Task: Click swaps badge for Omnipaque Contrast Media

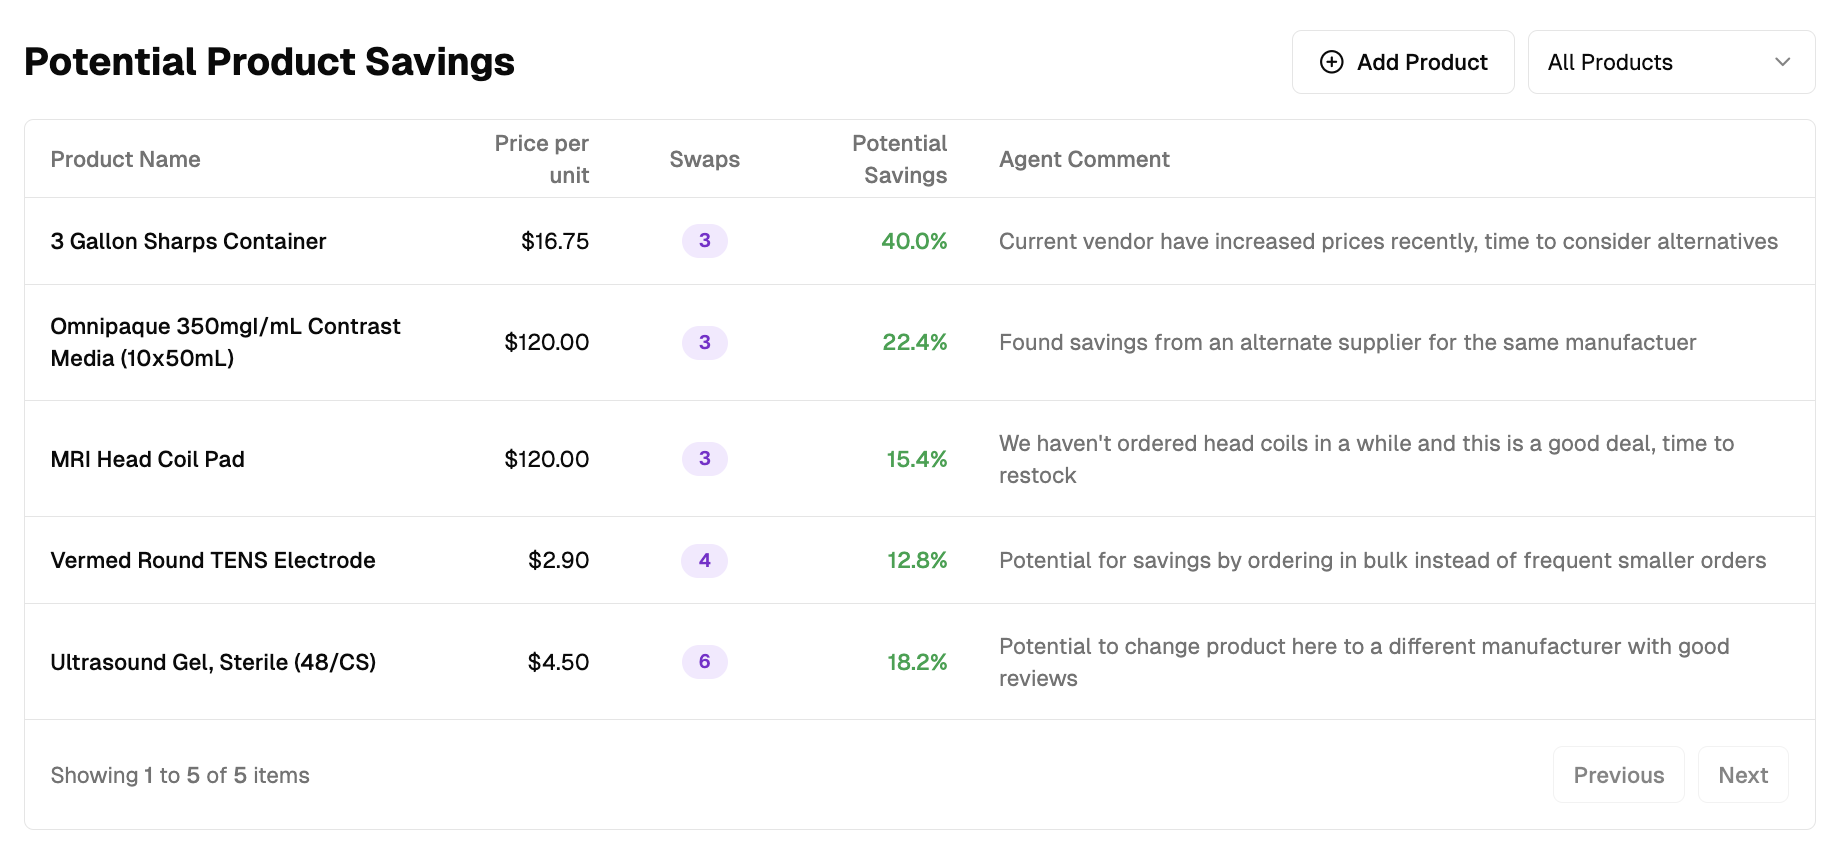Action: 704,342
